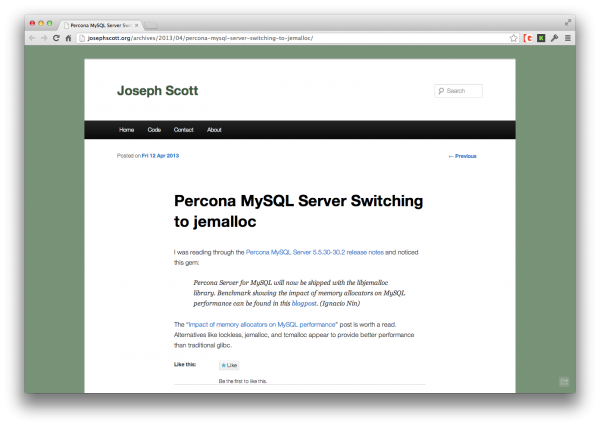Reload the page with the refresh icon
The width and height of the screenshot is (600, 427).
point(56,38)
